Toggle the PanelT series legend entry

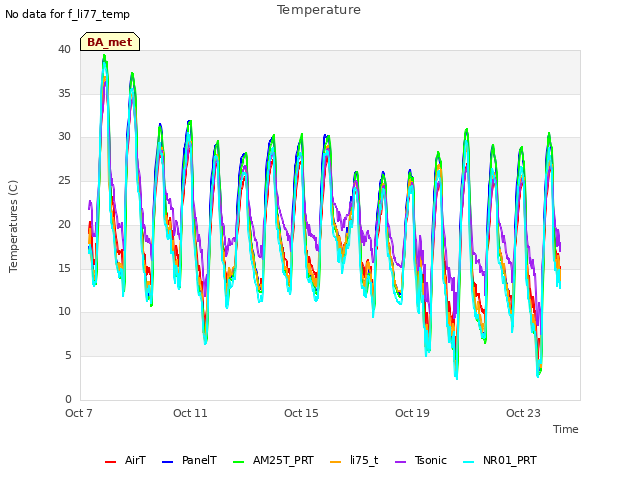[x=189, y=461]
